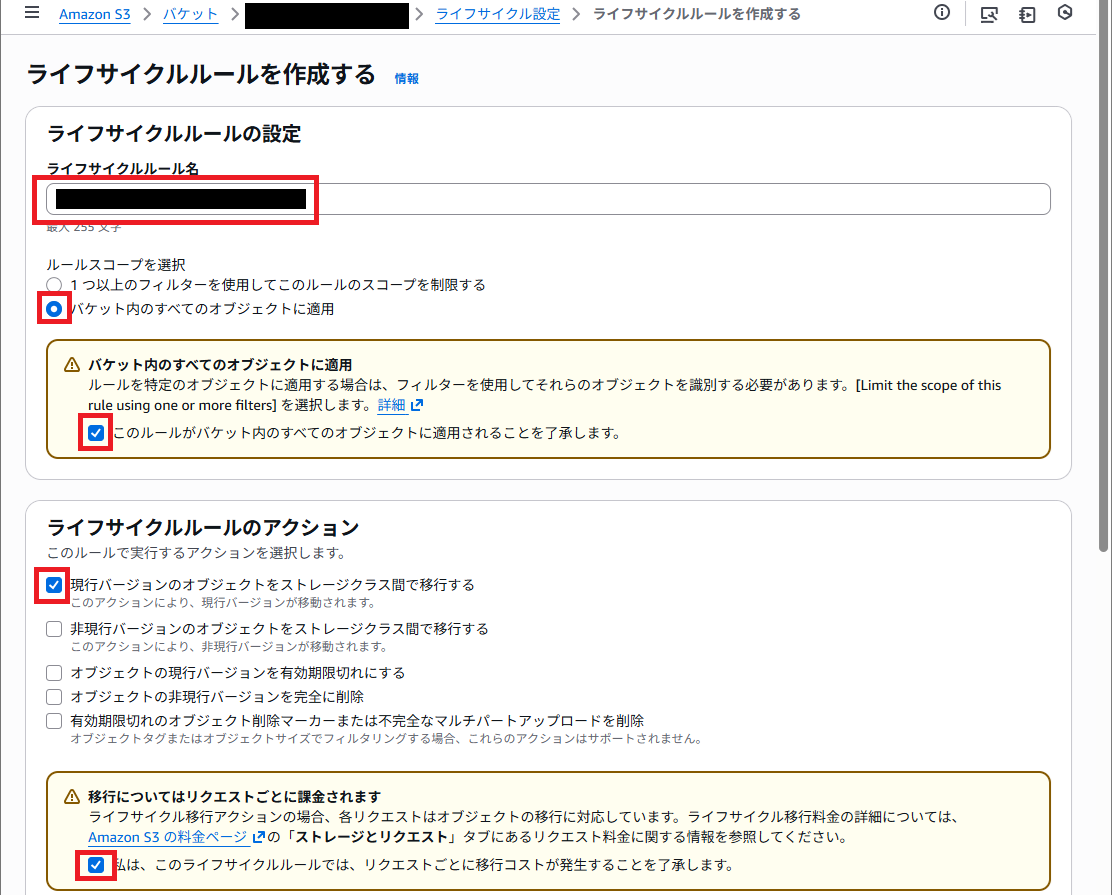Screen dimensions: 1112x895
Task: Click external-link icon beside 詳細
Action: (x=417, y=404)
